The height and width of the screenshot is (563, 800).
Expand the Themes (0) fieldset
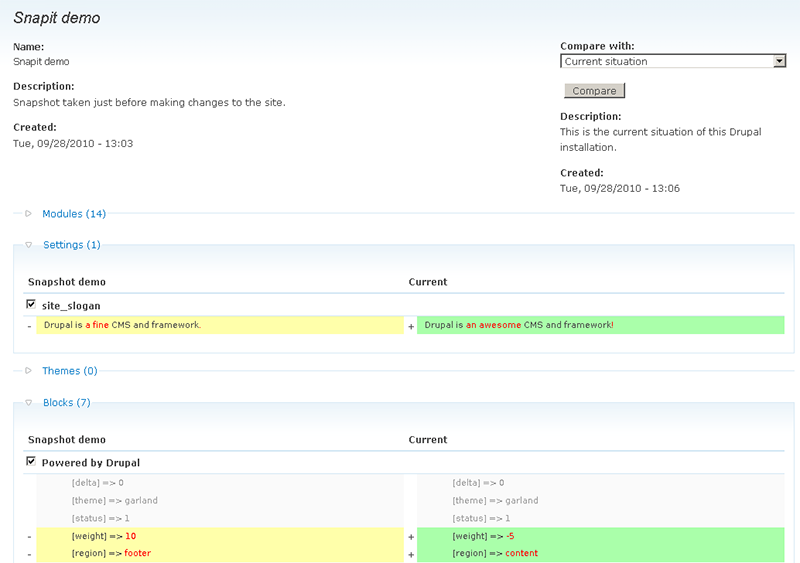coord(69,371)
